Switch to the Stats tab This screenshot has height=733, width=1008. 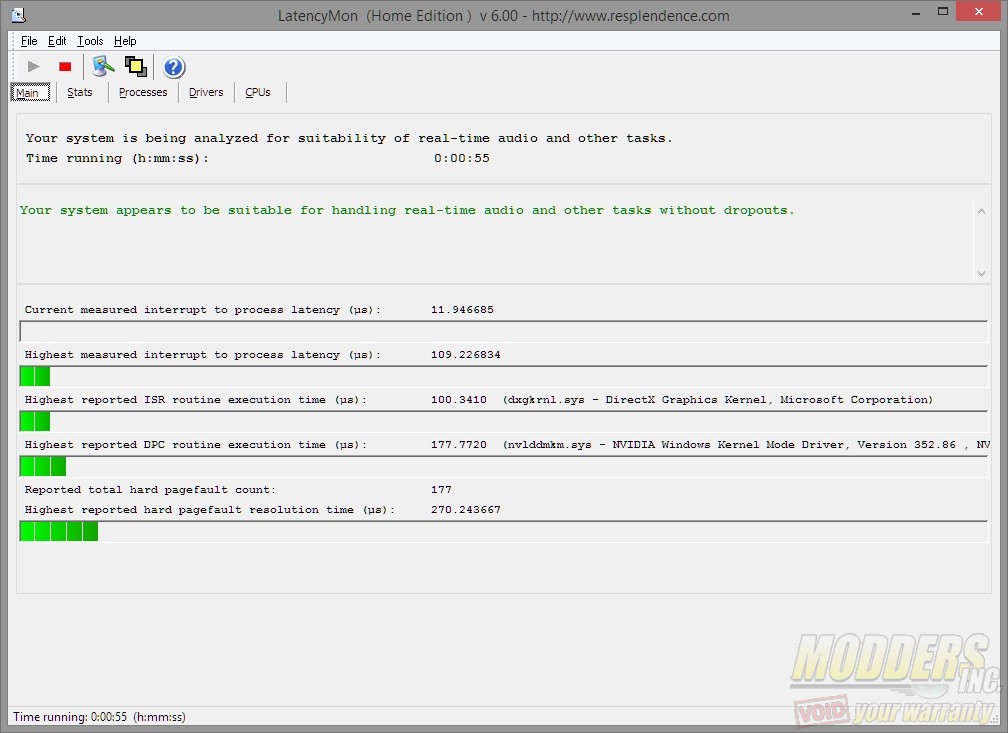pos(80,92)
